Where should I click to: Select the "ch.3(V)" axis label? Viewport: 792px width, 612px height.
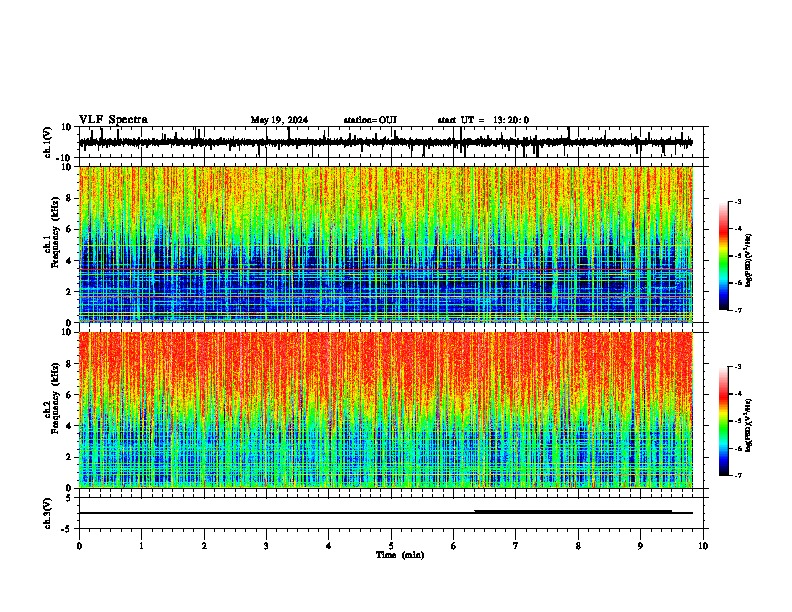click(48, 514)
